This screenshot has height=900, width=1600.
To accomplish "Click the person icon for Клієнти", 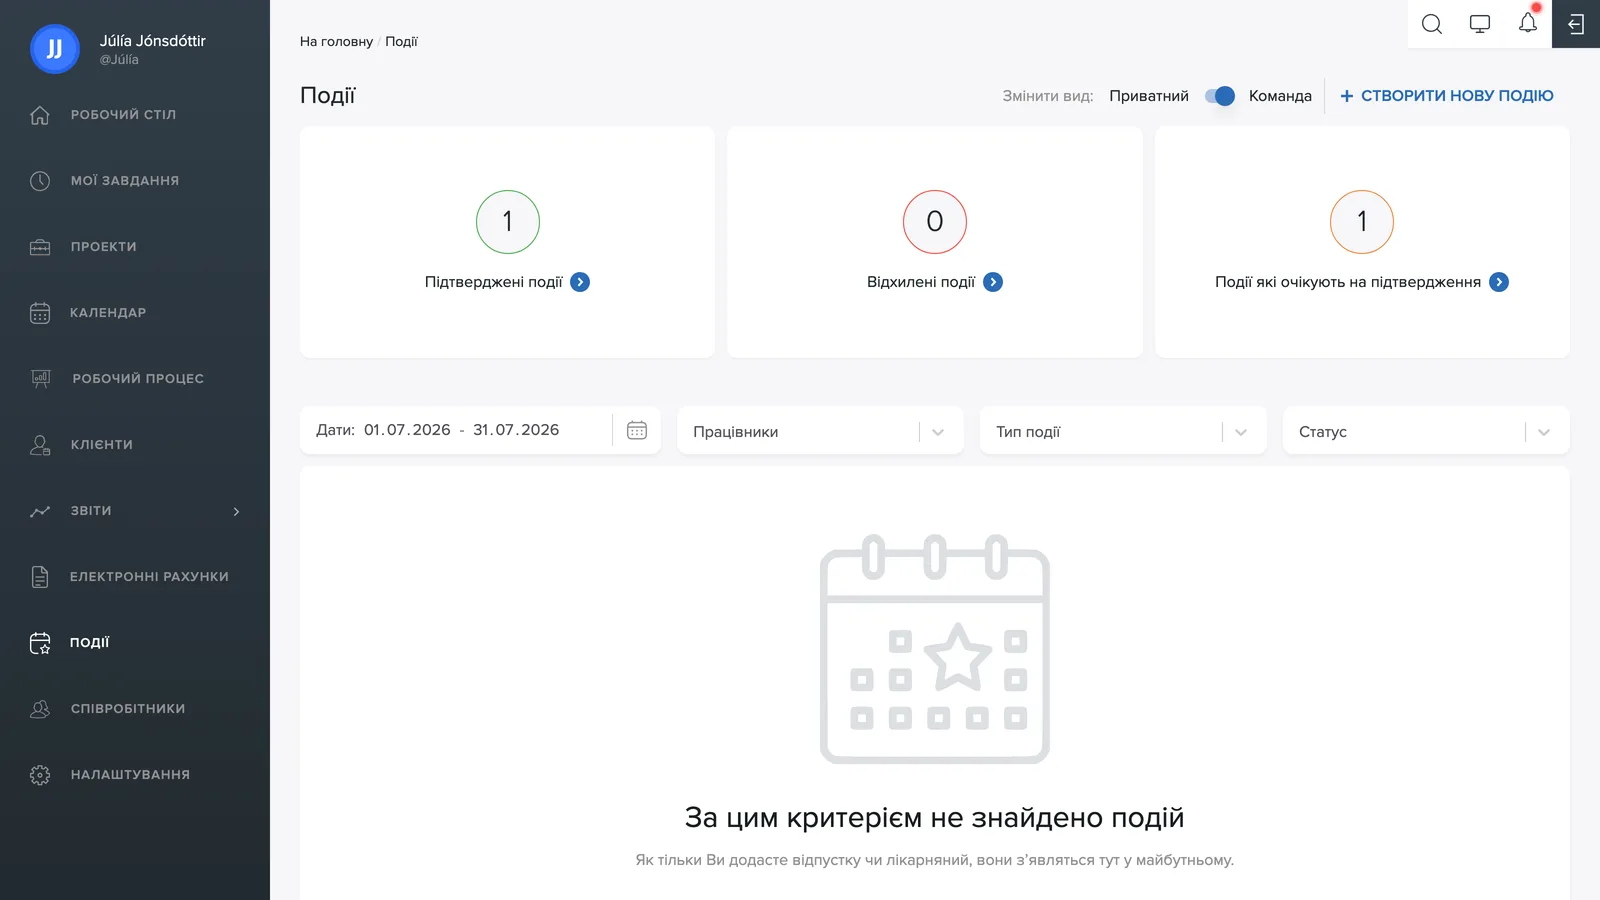I will (40, 445).
